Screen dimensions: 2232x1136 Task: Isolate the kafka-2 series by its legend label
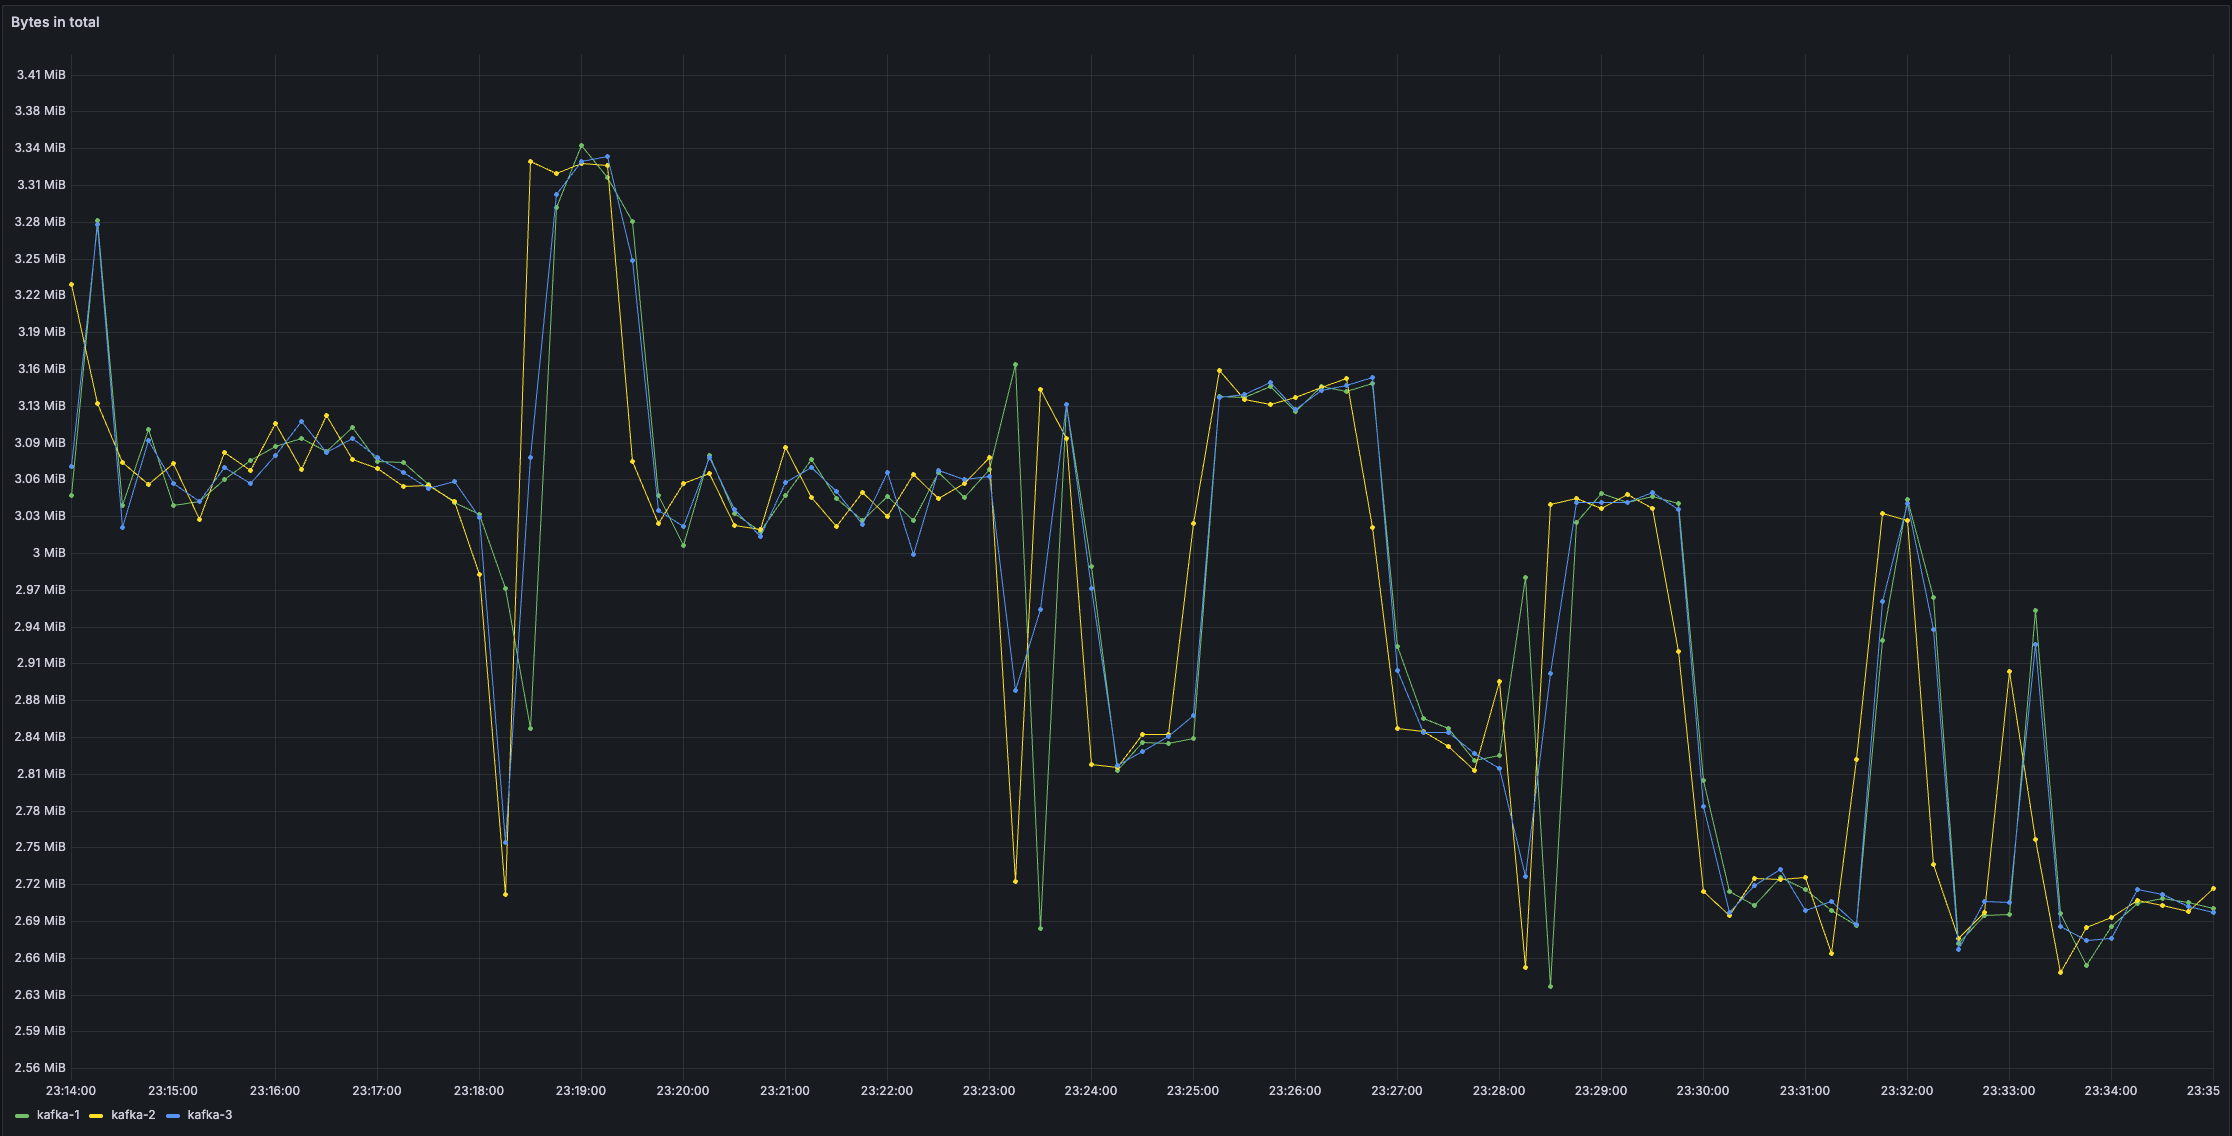[133, 1115]
